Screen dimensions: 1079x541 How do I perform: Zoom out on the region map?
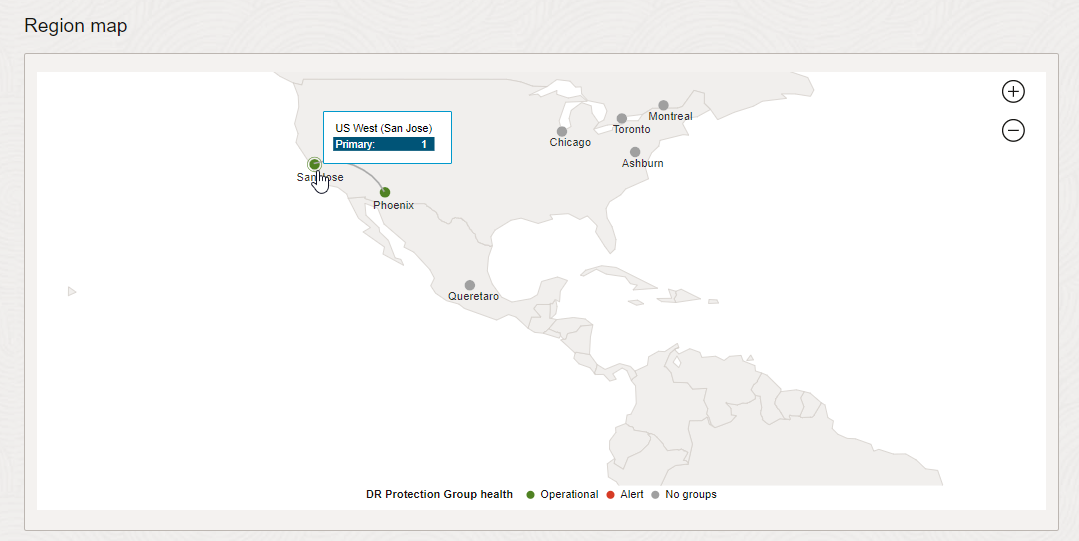tap(1013, 130)
